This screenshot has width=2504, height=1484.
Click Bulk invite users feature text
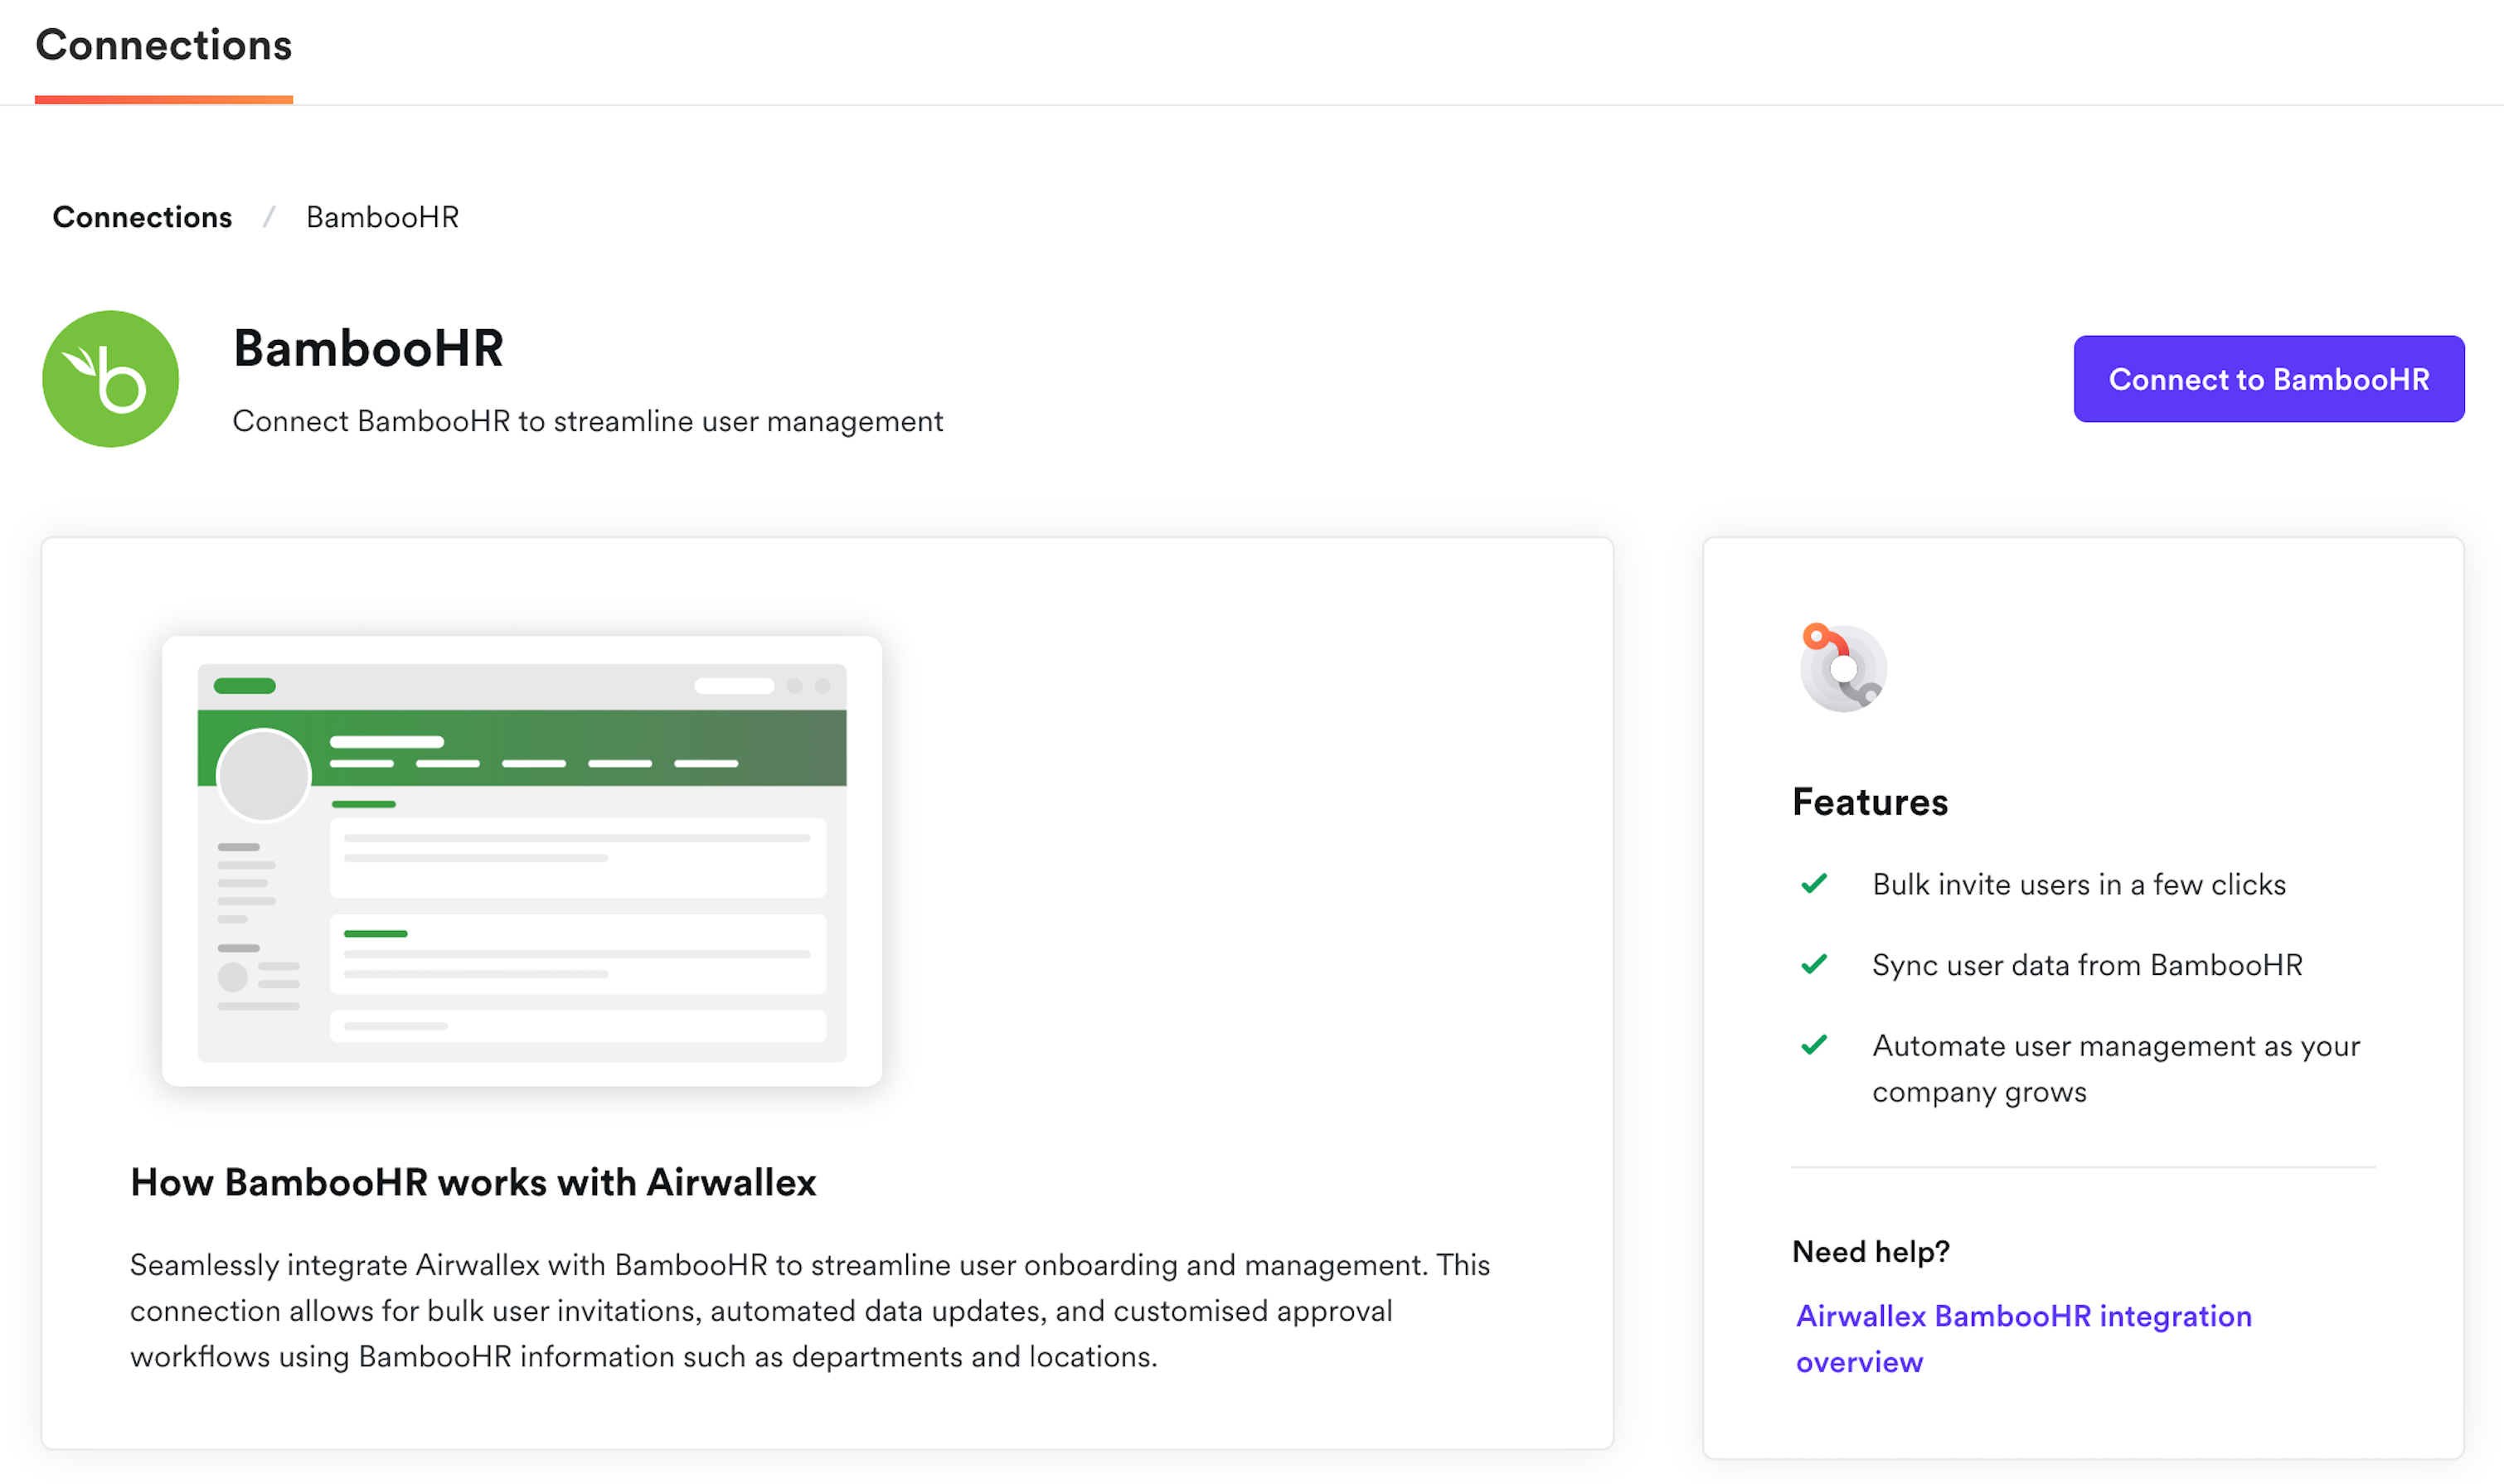[2078, 884]
